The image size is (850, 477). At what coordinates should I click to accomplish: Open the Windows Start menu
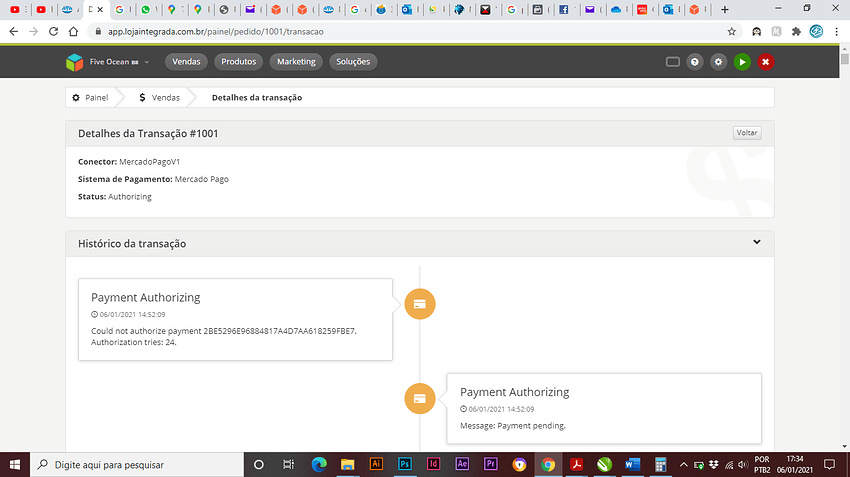tap(15, 465)
